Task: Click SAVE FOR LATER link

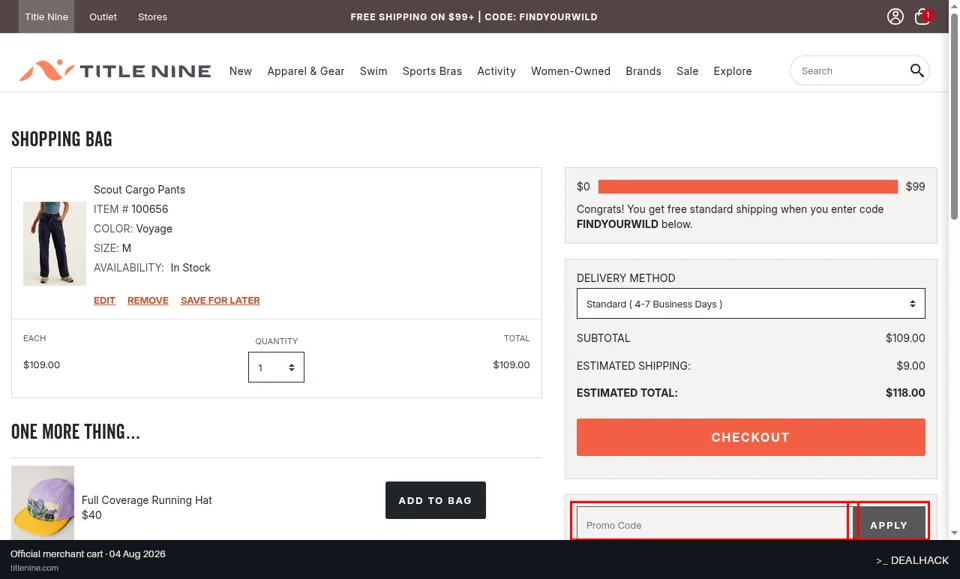Action: (x=220, y=301)
